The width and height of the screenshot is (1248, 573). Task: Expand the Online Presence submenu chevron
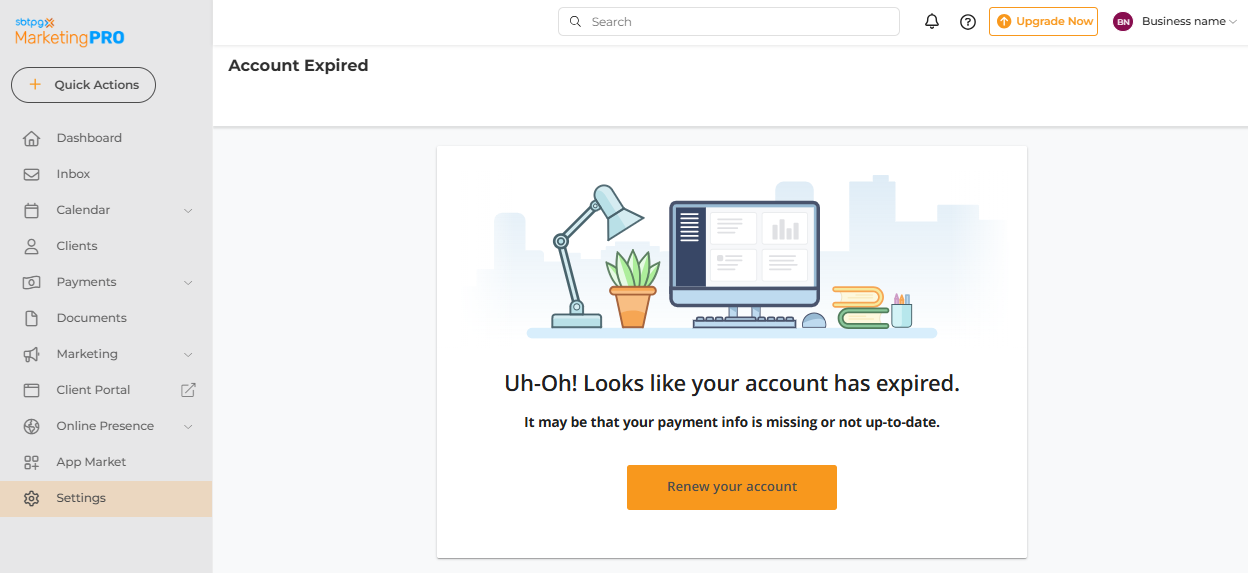(x=188, y=426)
